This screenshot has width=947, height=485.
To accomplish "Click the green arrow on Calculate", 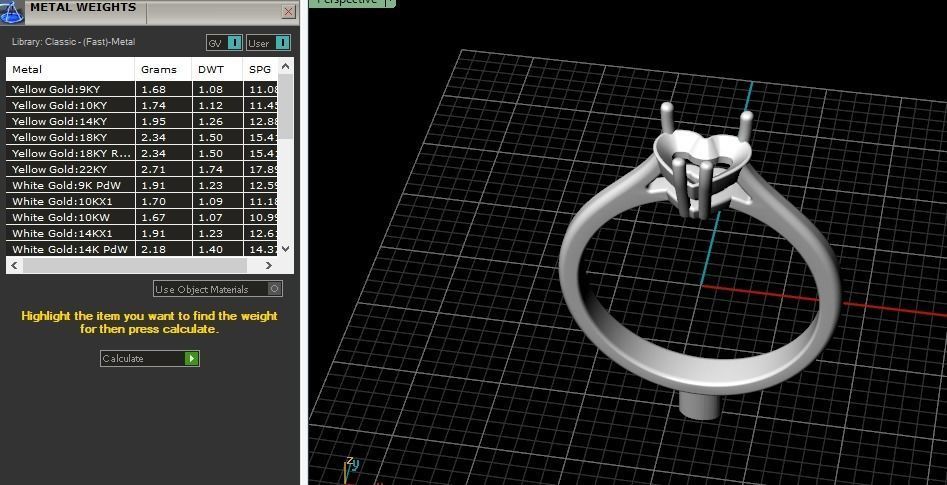I will pyautogui.click(x=191, y=359).
